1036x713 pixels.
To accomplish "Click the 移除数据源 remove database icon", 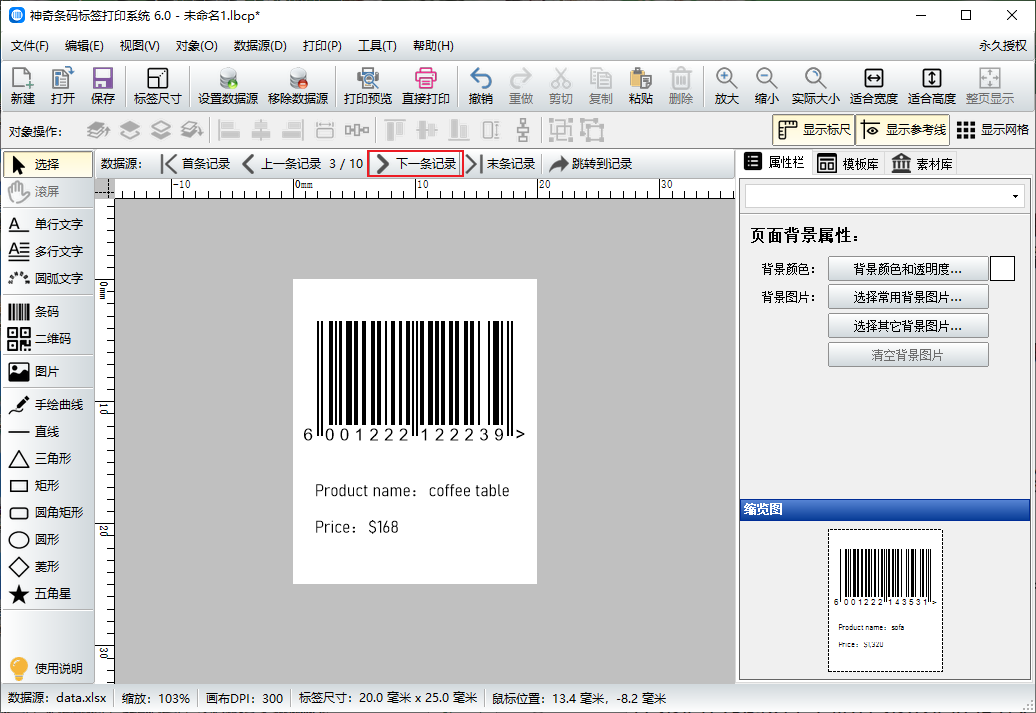I will click(298, 86).
